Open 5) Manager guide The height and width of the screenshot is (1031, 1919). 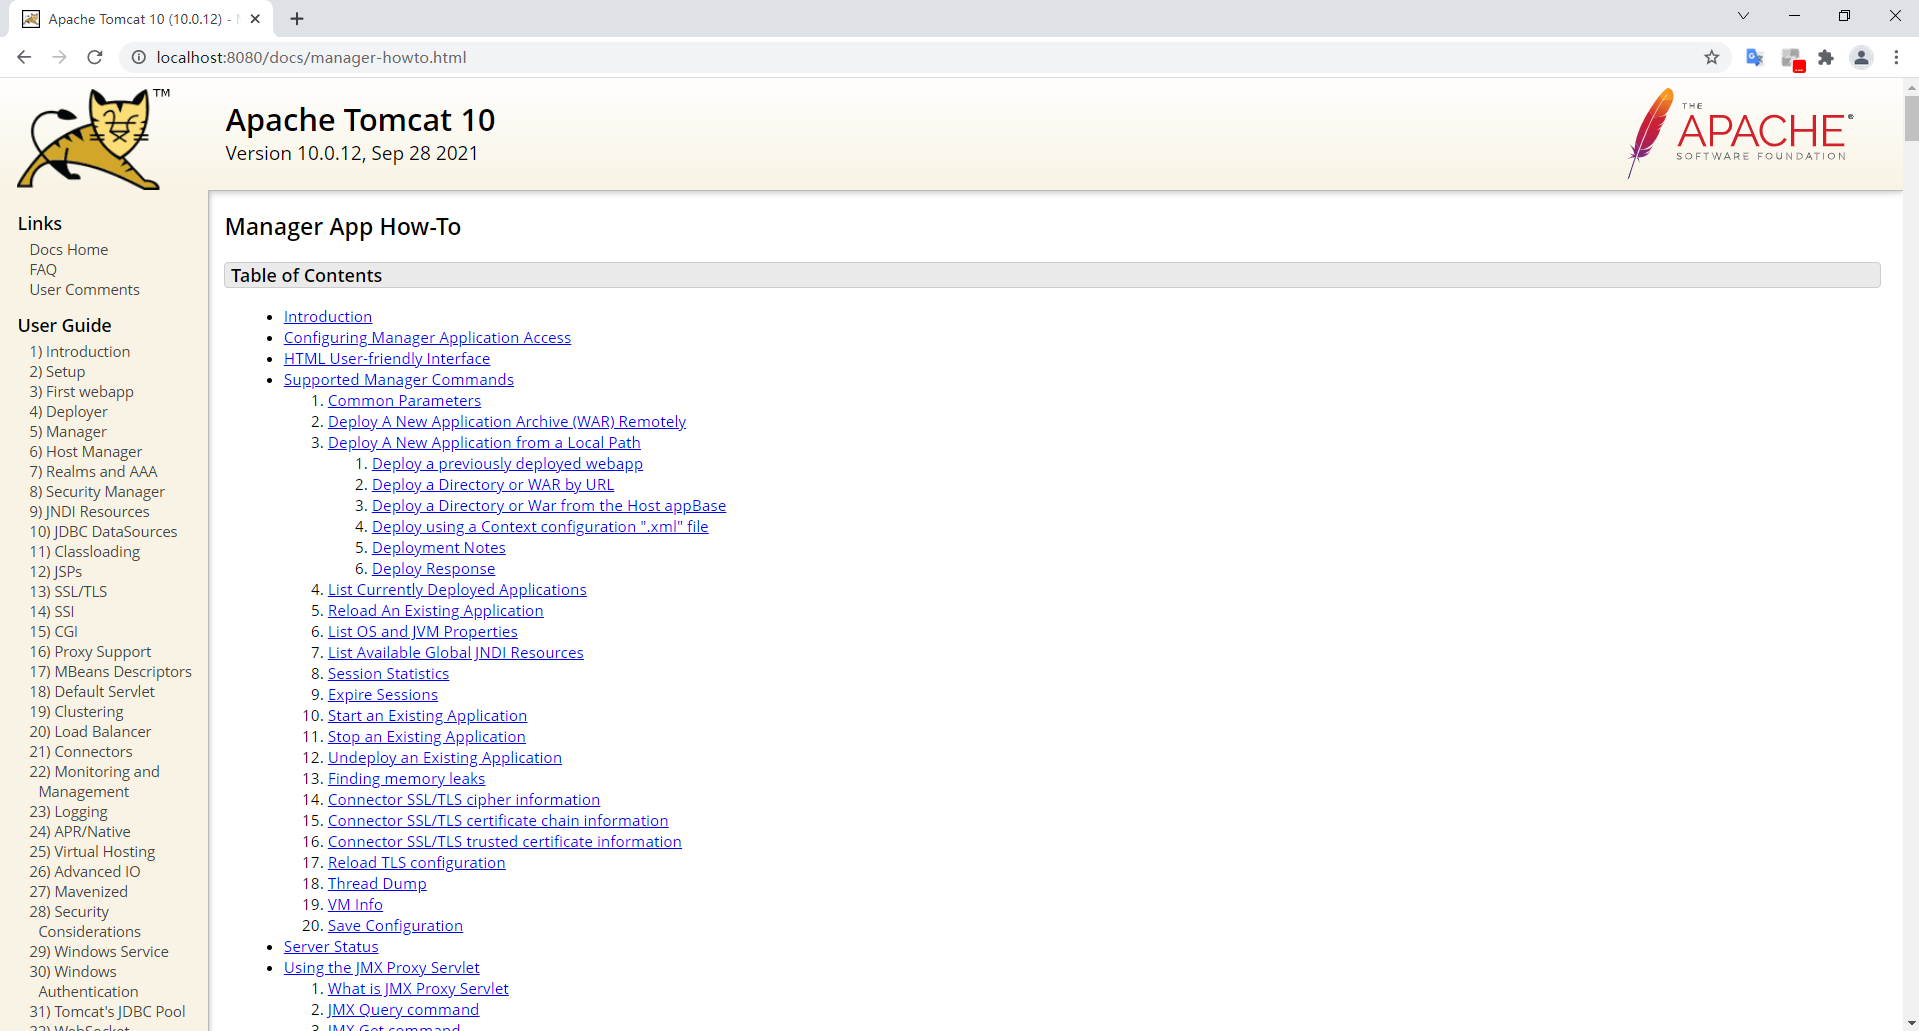pos(68,432)
